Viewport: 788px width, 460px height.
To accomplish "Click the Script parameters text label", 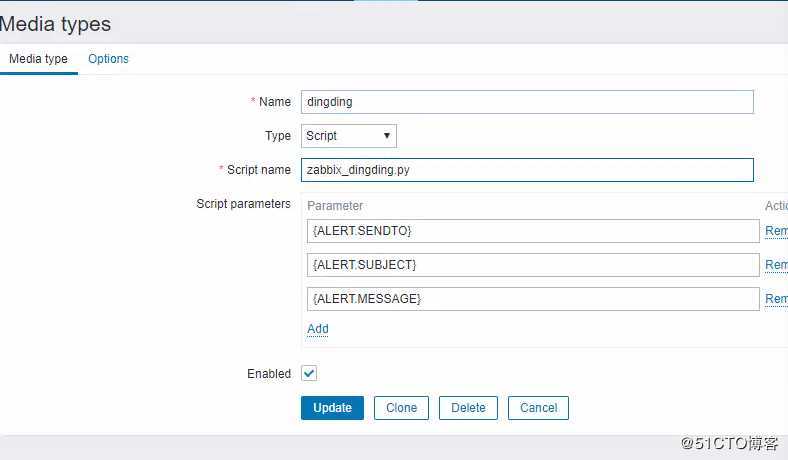I will [x=243, y=204].
